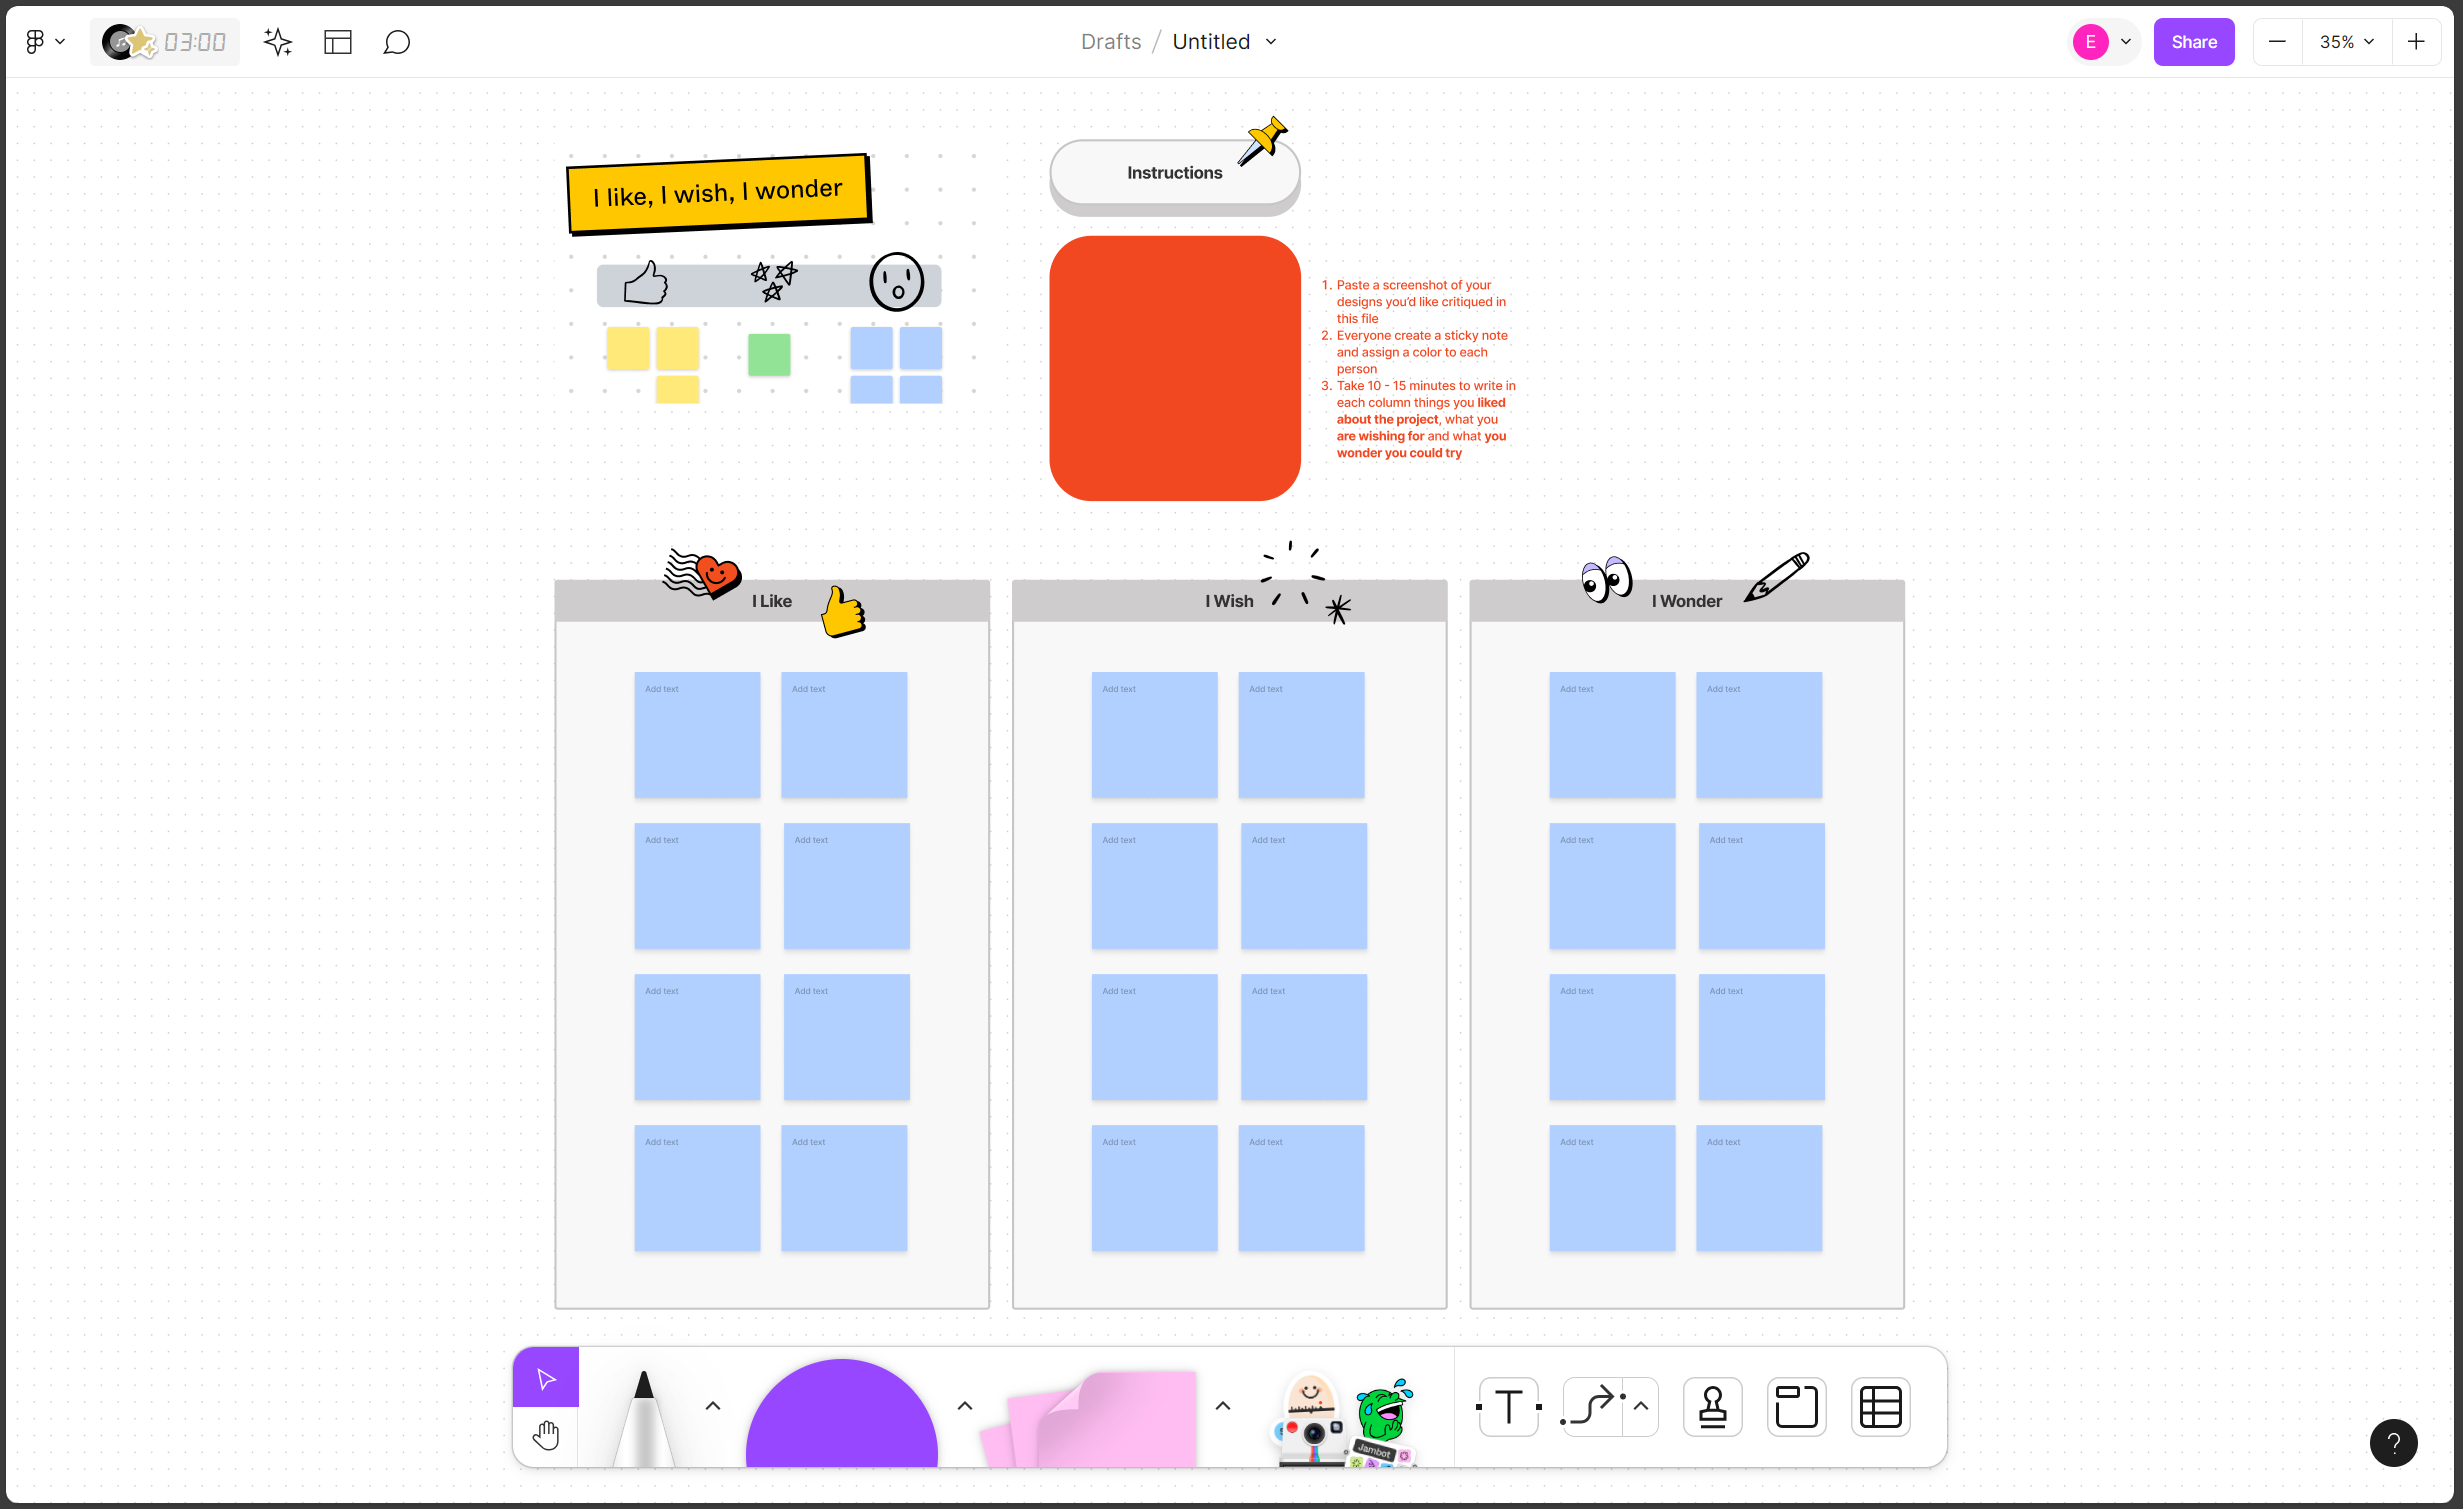Toggle the fullscreen/layout view icon
This screenshot has height=1509, width=2463.
(x=338, y=42)
